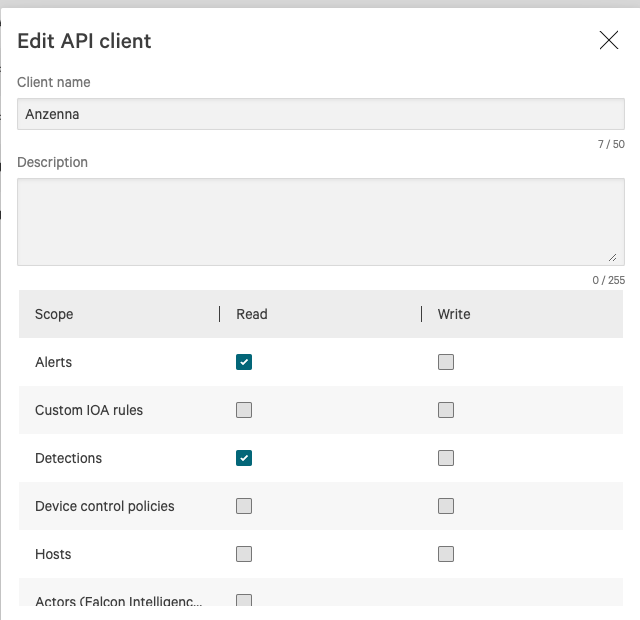Click the Read column header
The height and width of the screenshot is (620, 640).
coord(252,314)
